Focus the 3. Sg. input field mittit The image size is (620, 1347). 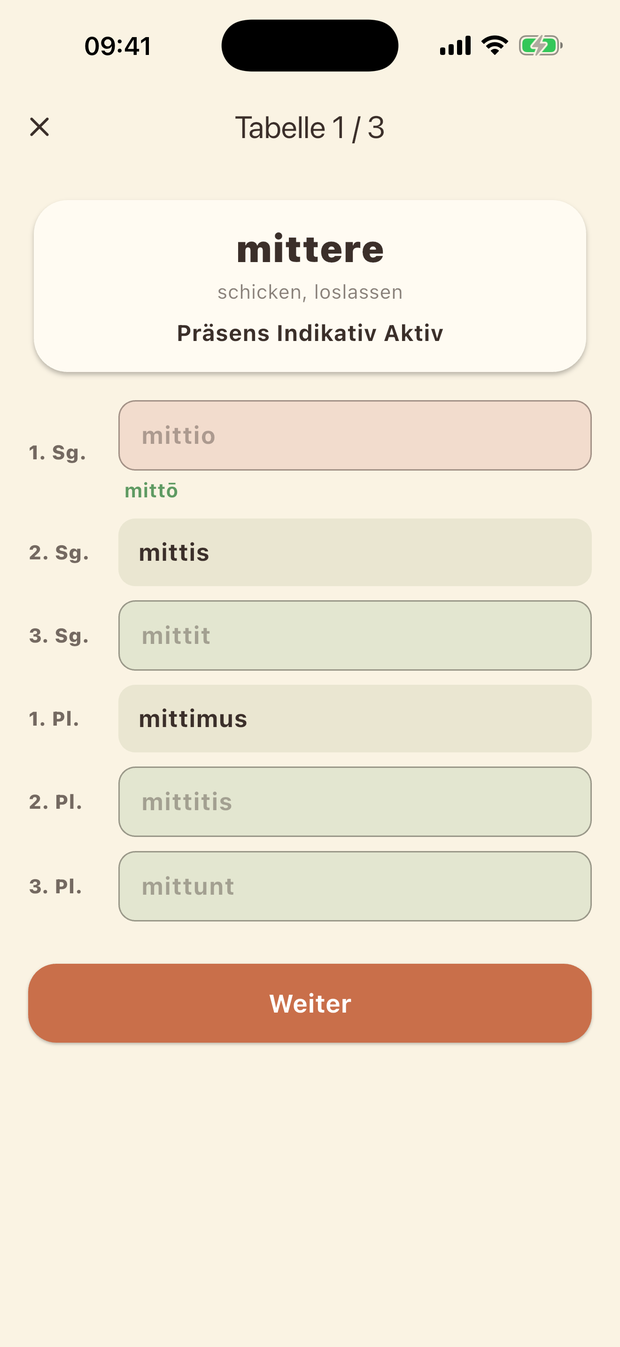click(355, 635)
